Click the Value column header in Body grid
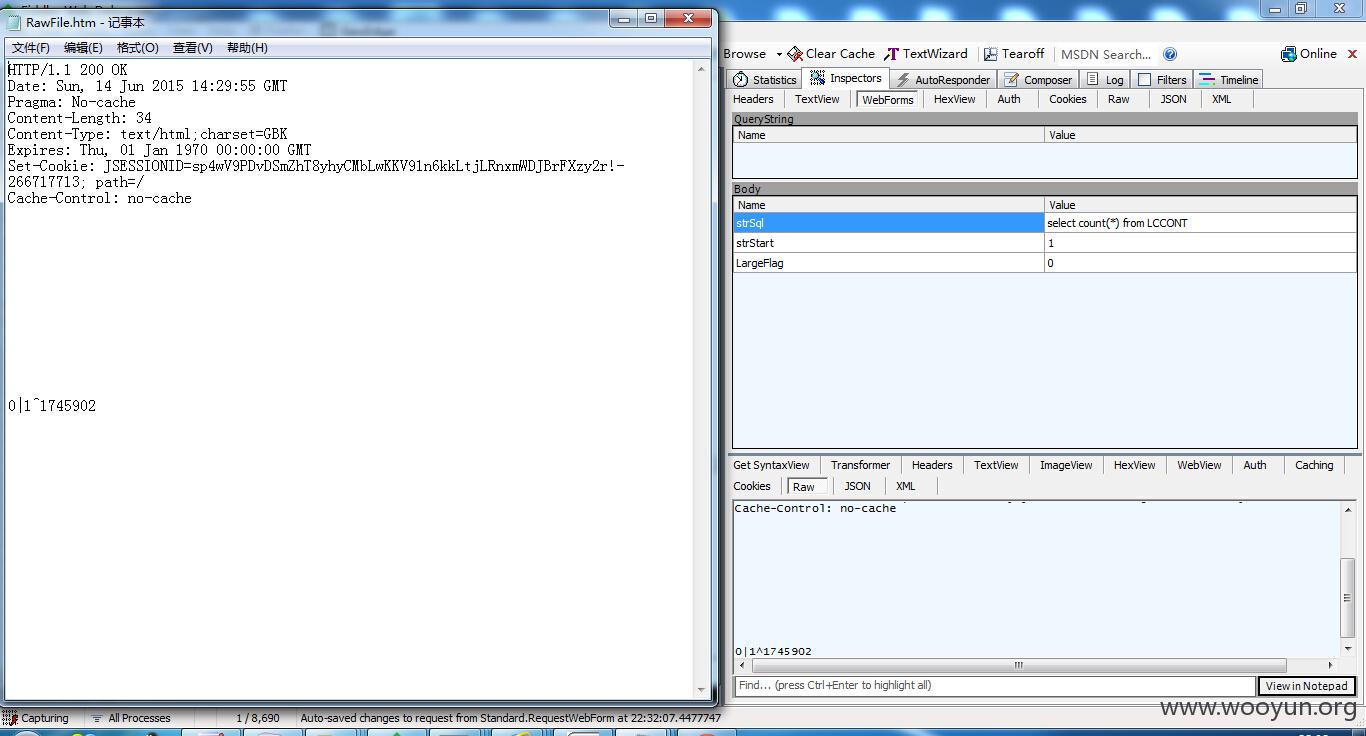1366x736 pixels. (x=1200, y=205)
